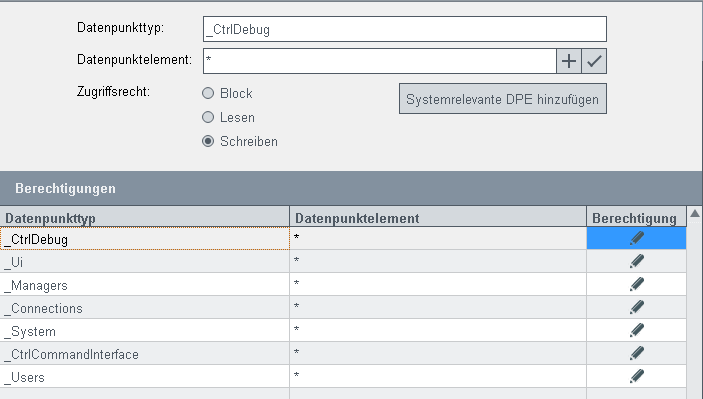Click the pencil icon in the _Connections row
The image size is (703, 399).
pos(636,307)
